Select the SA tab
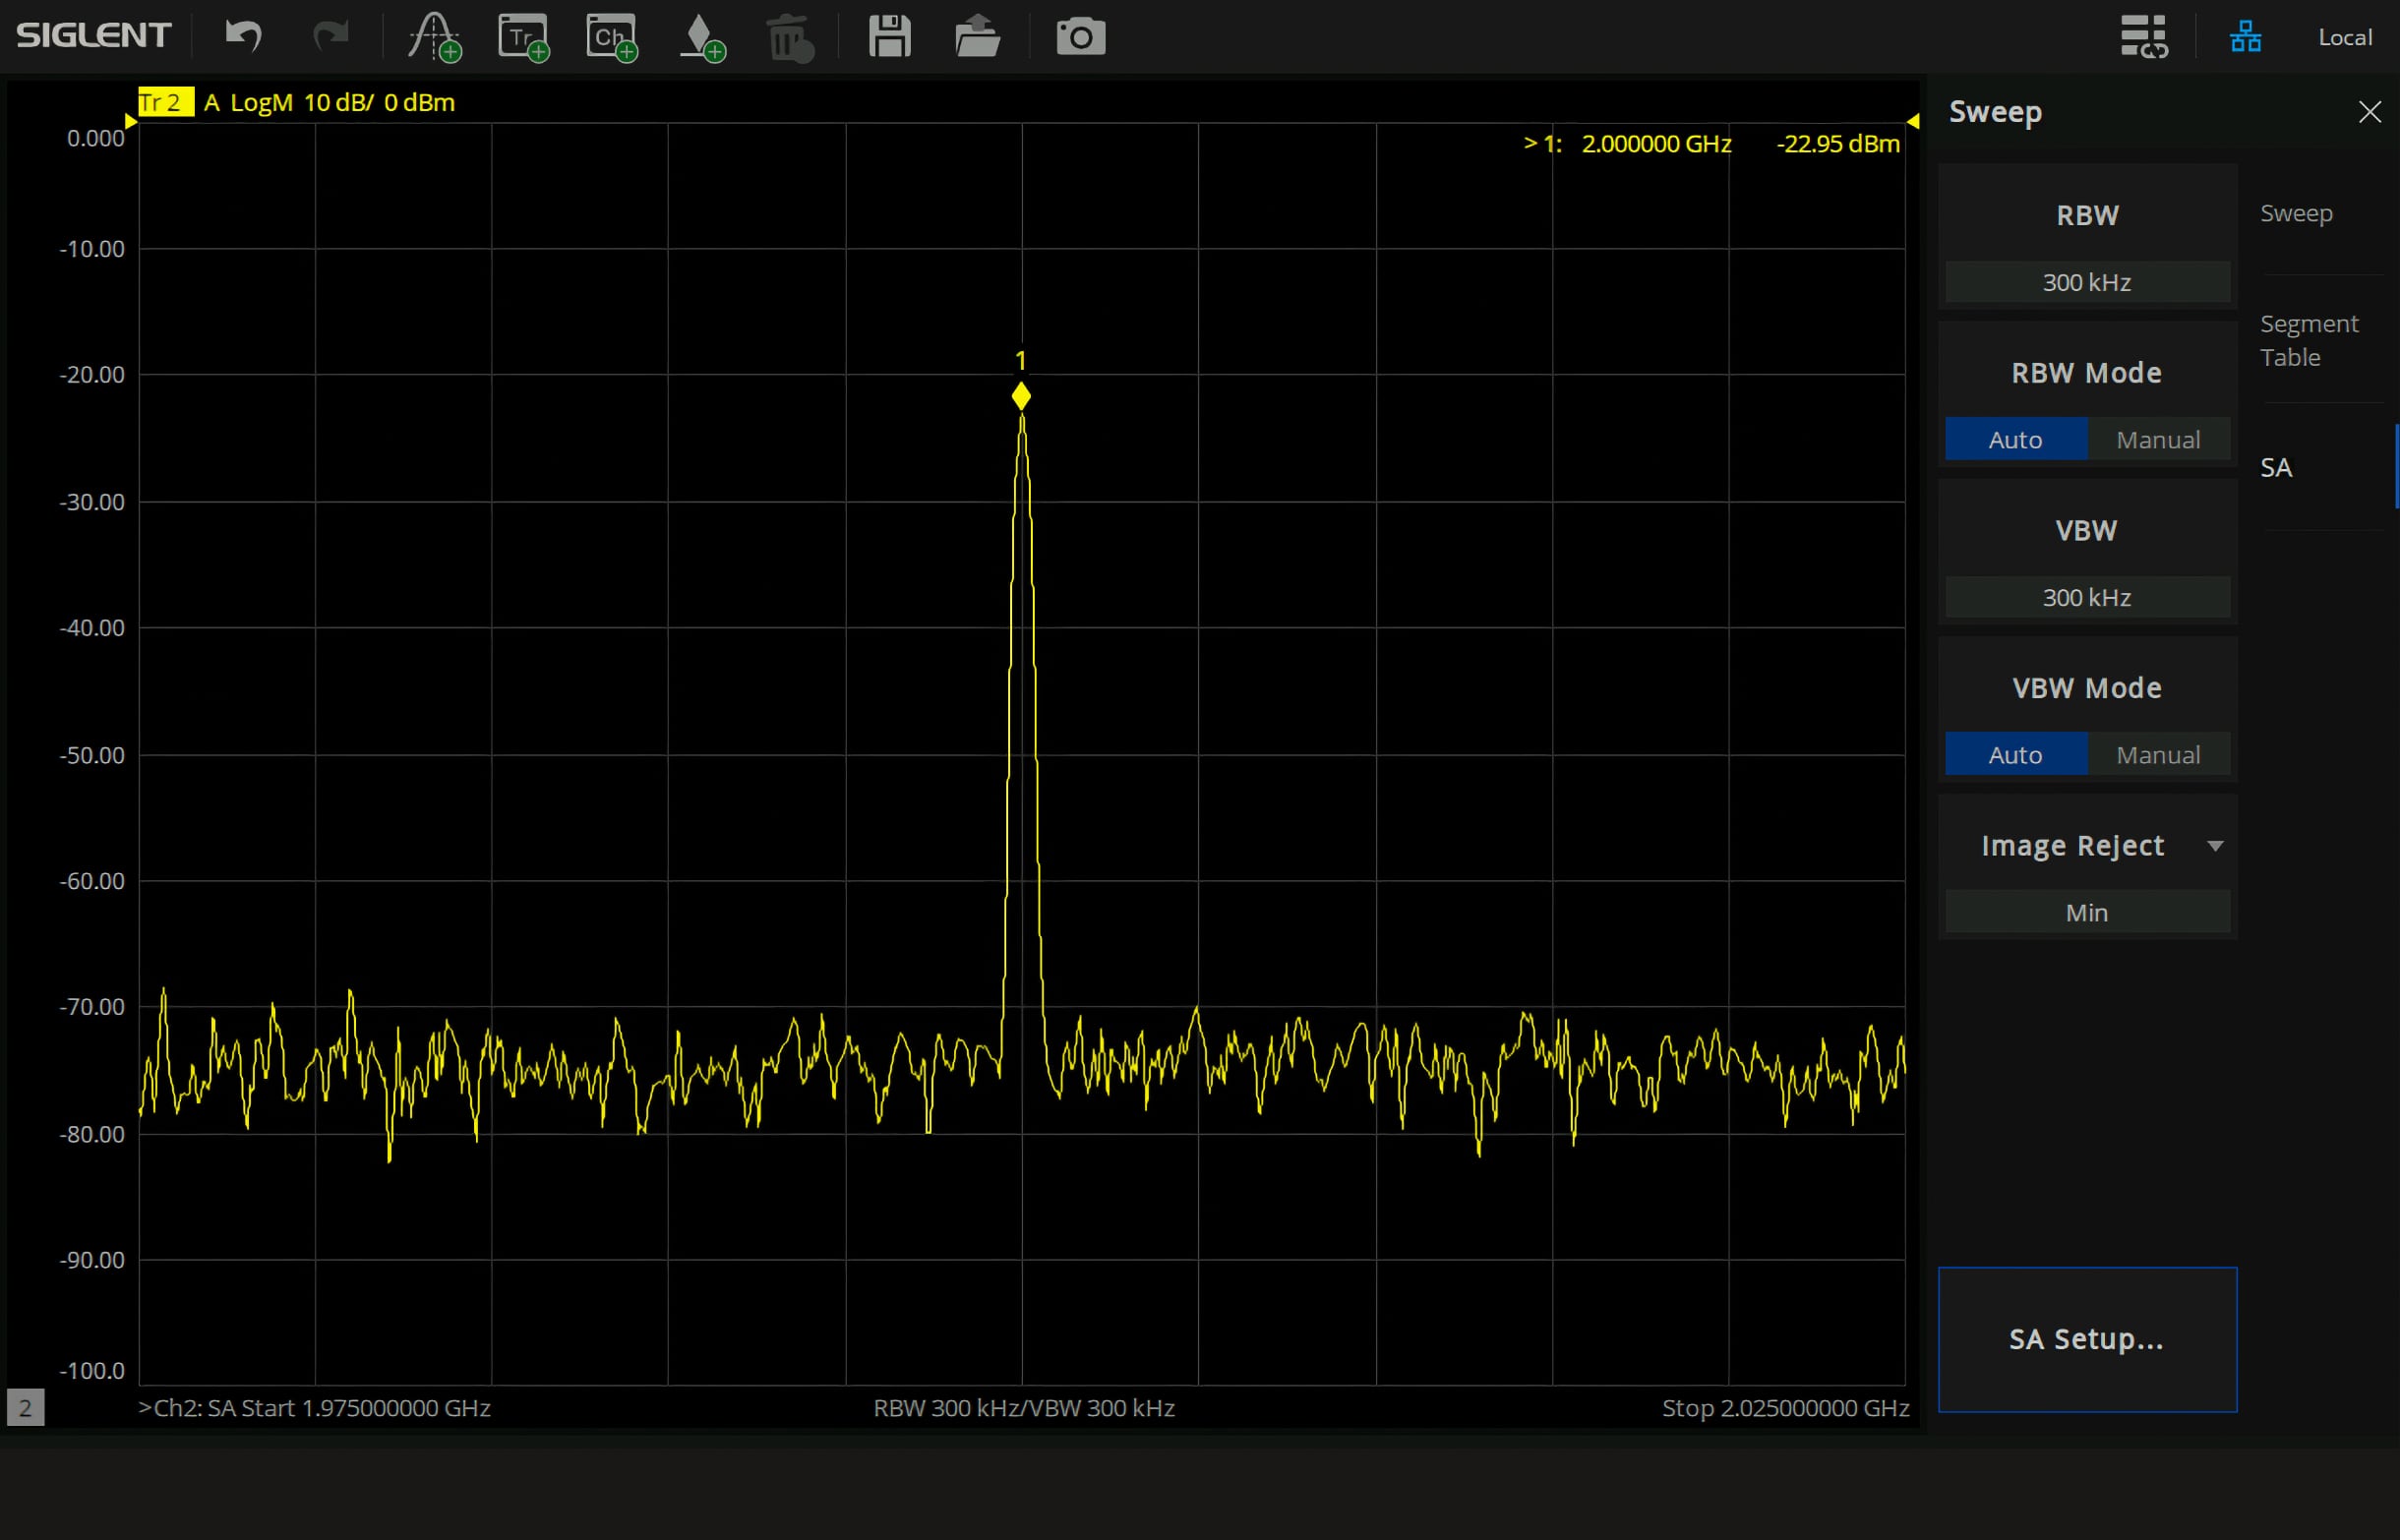Image resolution: width=2400 pixels, height=1540 pixels. (2276, 467)
